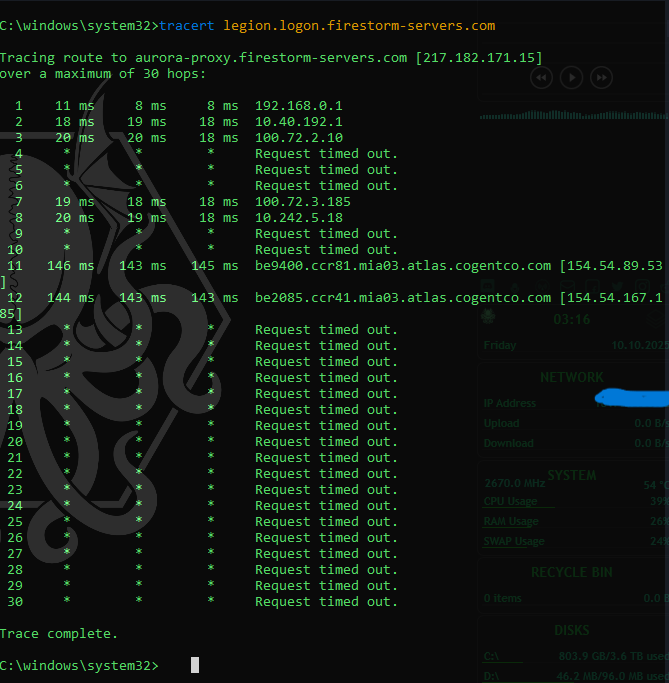Click the command prompt cursor after system32>

(195, 665)
